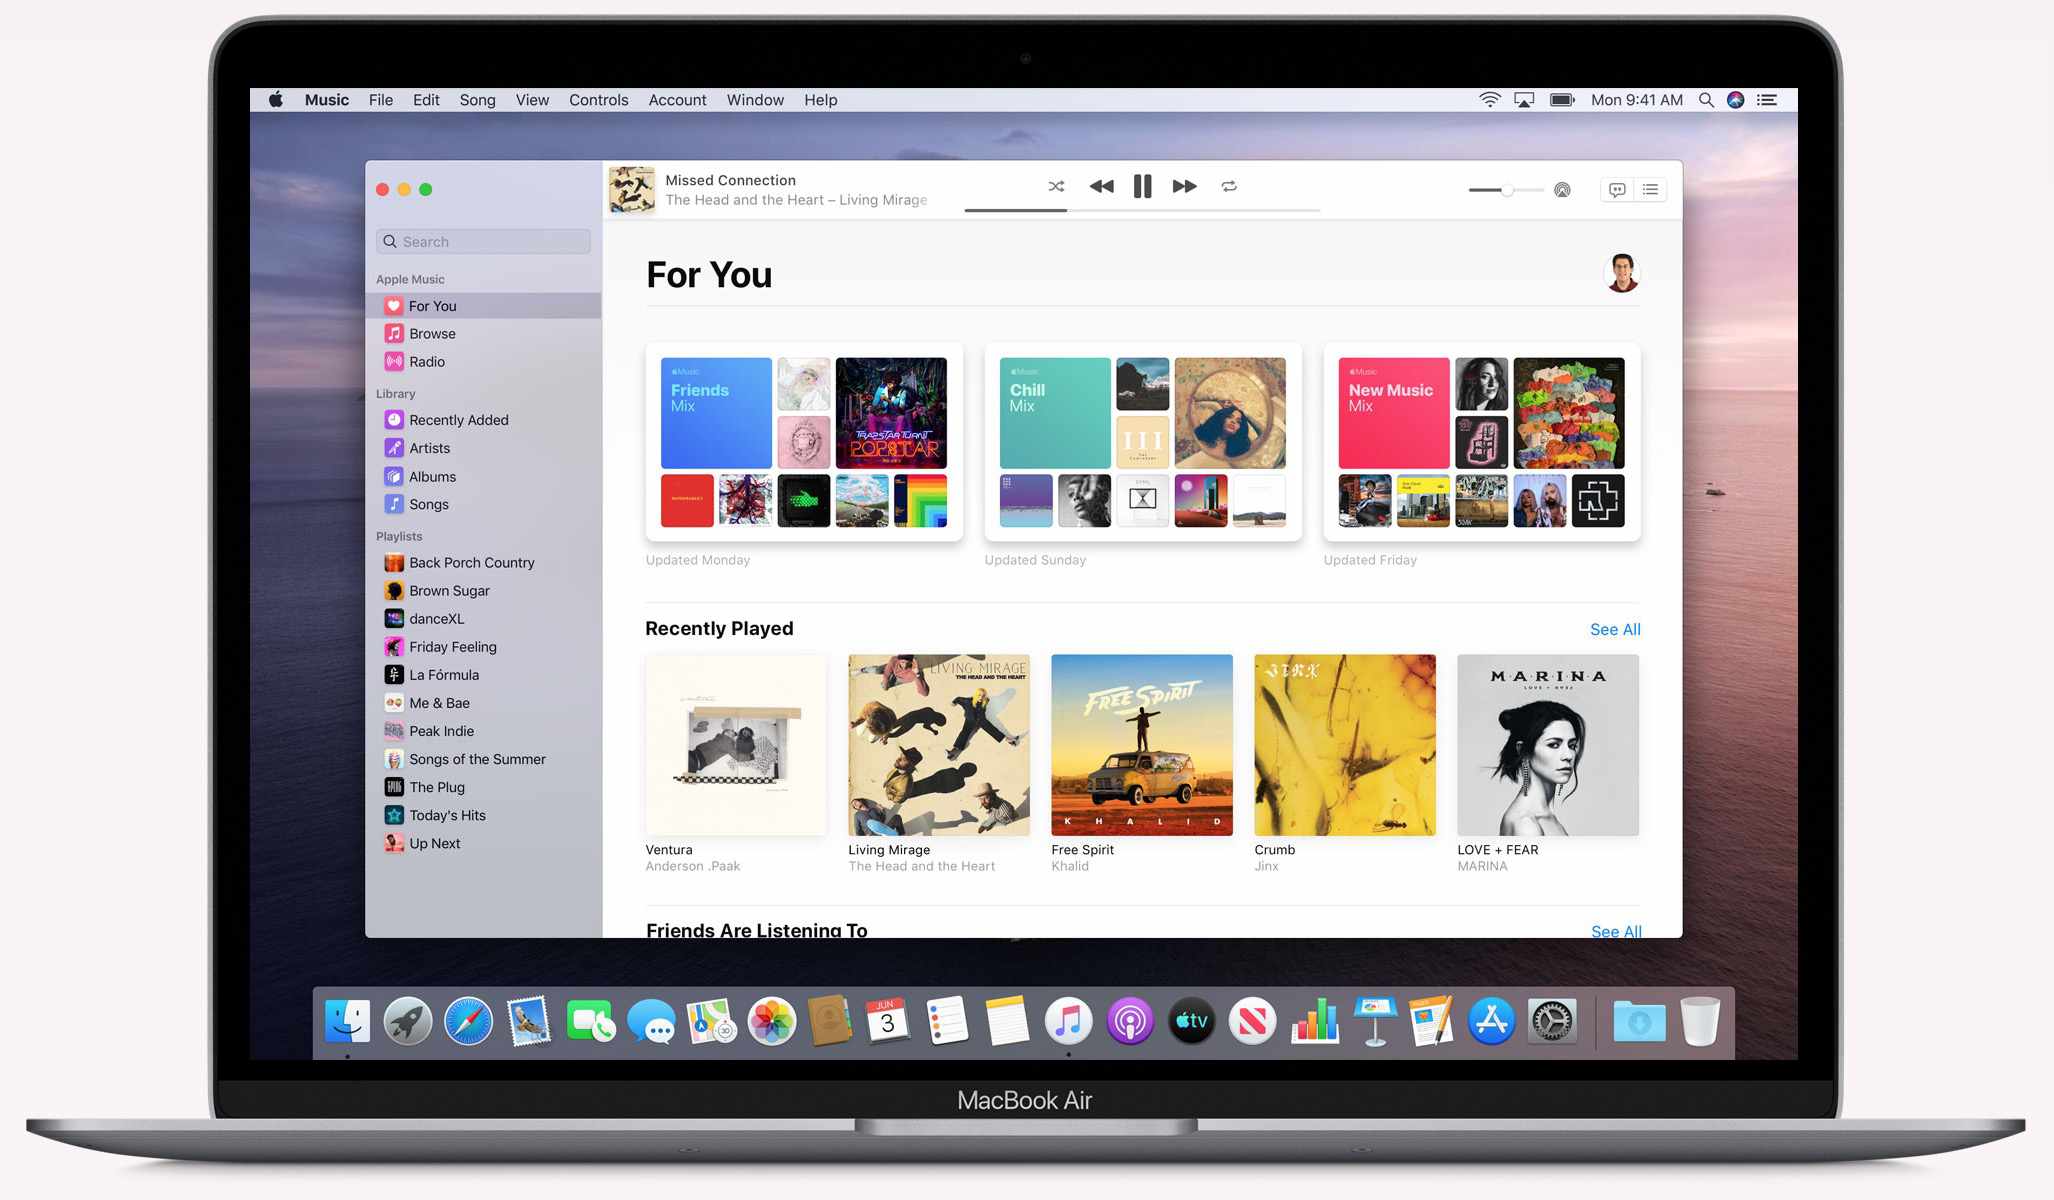The height and width of the screenshot is (1200, 2054).
Task: Select the Account menu bar item
Action: coord(676,100)
